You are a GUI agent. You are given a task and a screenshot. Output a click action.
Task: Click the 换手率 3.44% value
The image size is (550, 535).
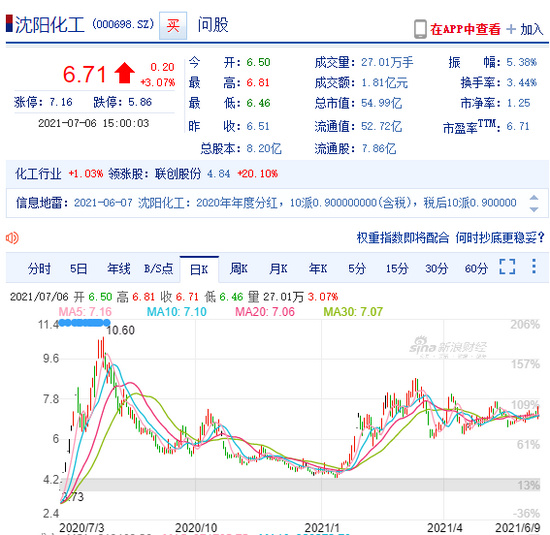pyautogui.click(x=522, y=83)
